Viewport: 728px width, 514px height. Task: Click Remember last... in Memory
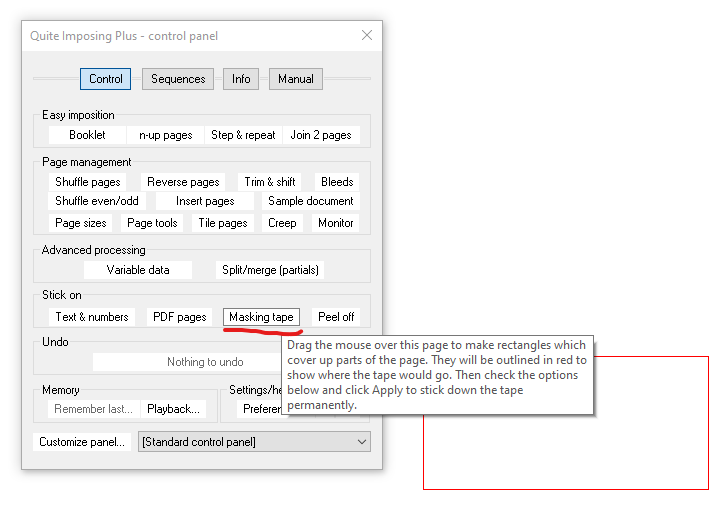[x=93, y=409]
